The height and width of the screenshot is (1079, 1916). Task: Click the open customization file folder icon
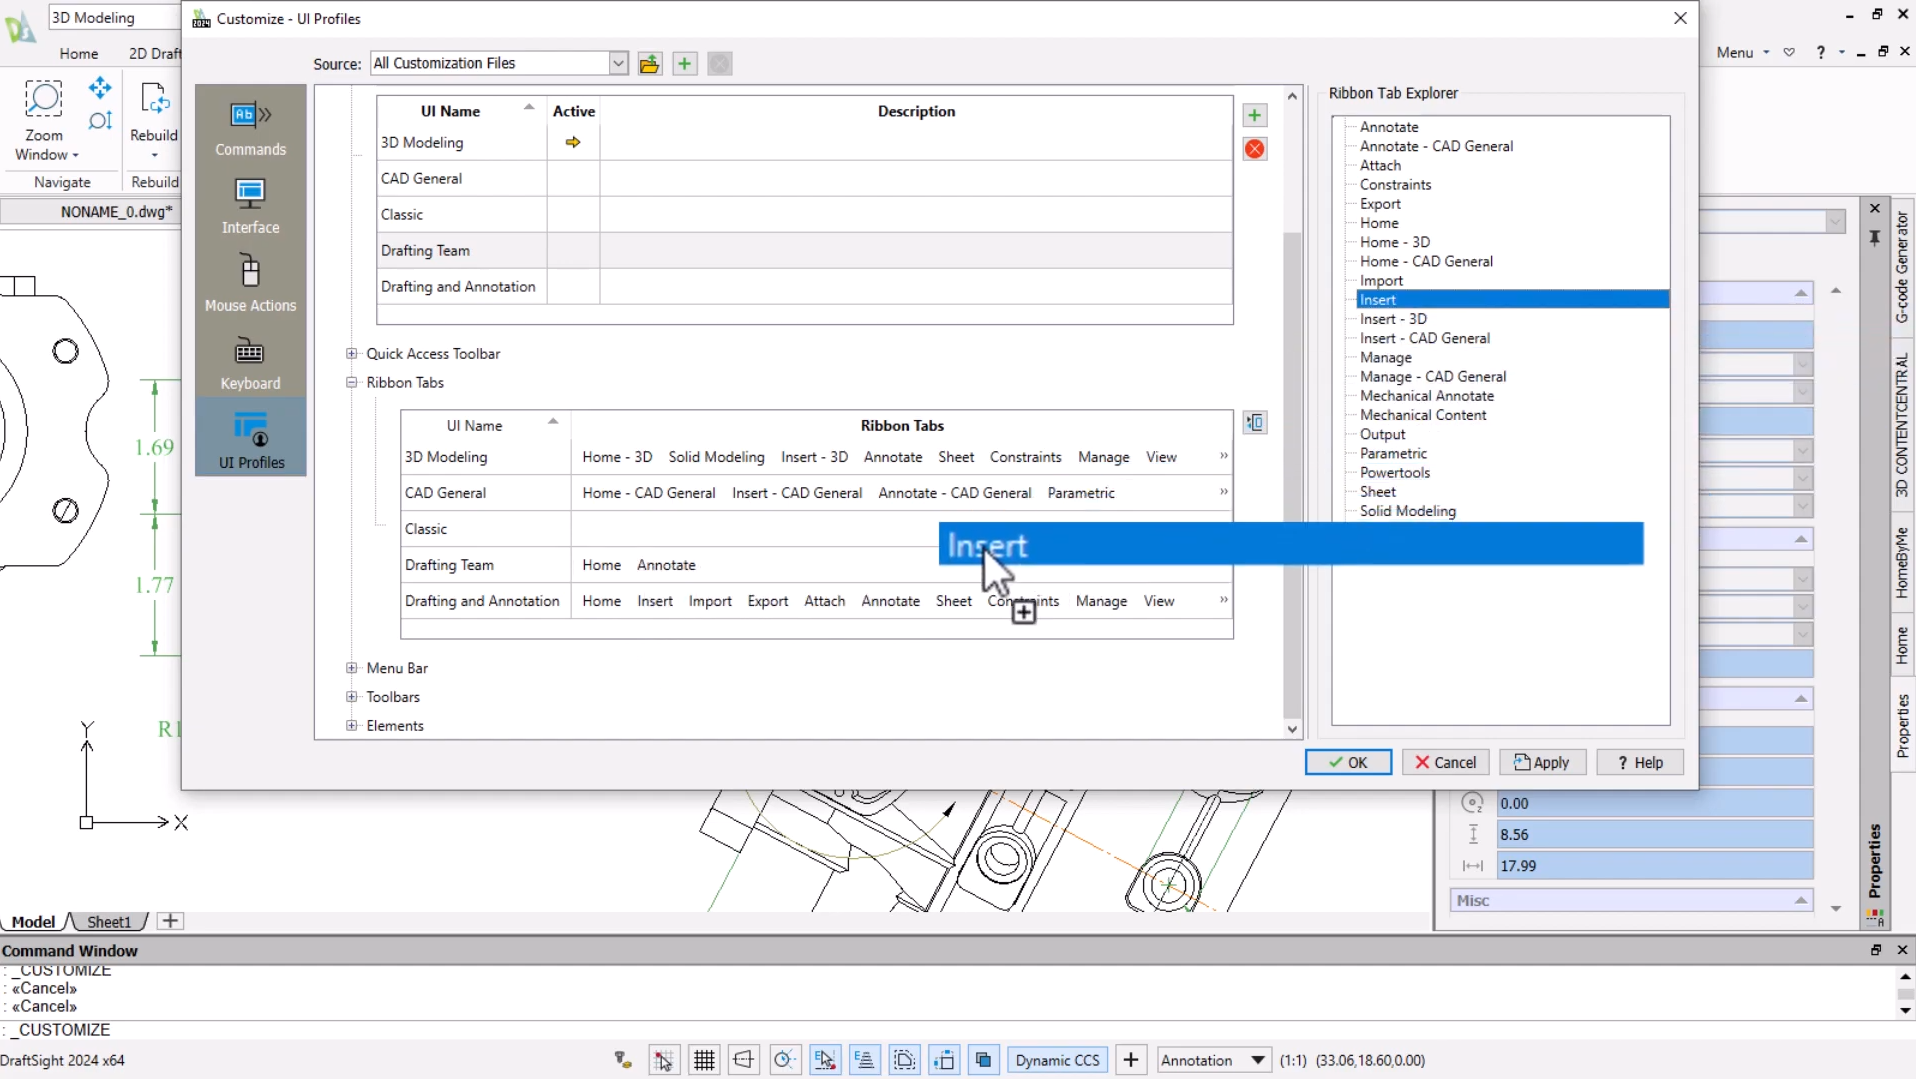point(649,64)
